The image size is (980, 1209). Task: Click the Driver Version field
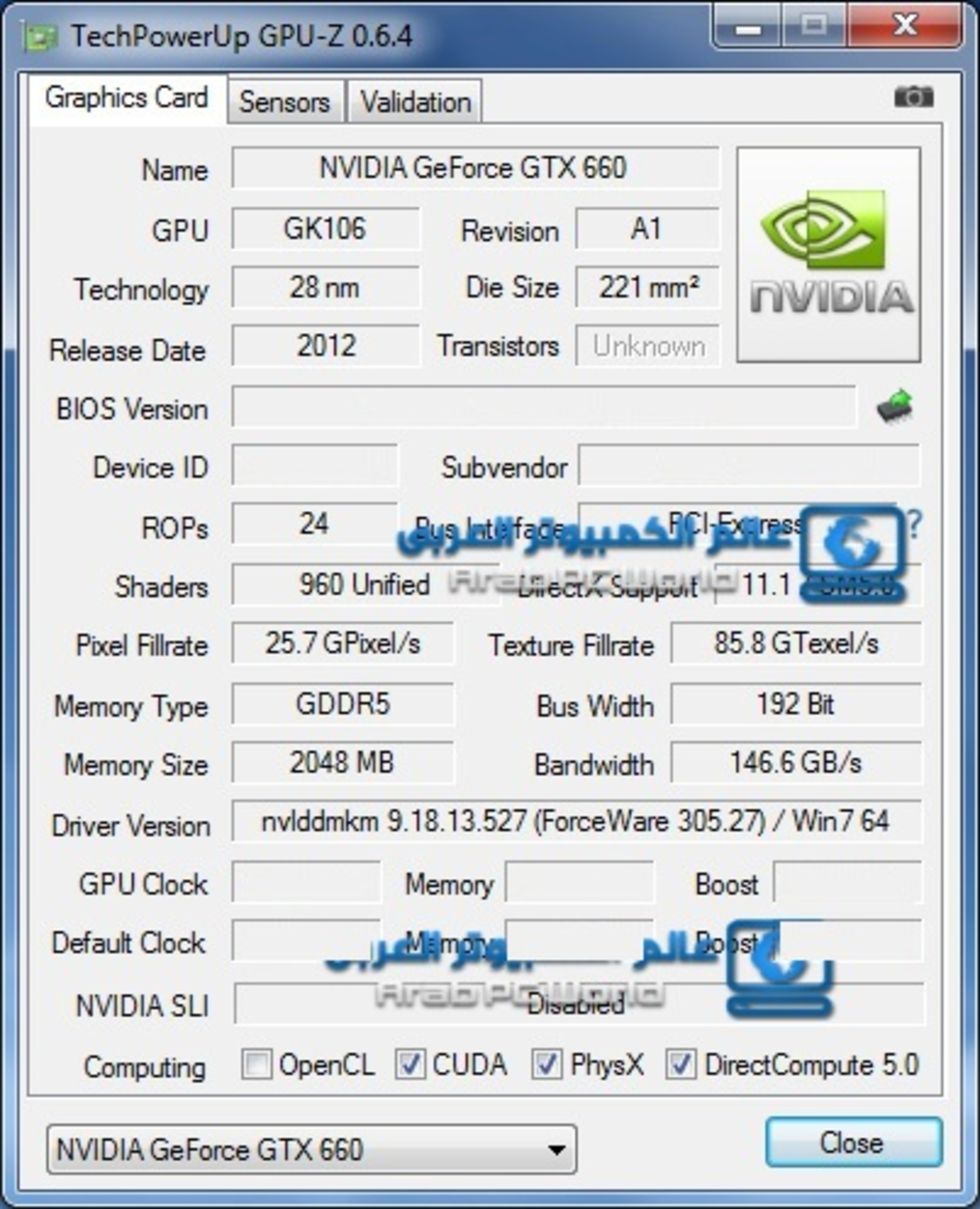[576, 822]
